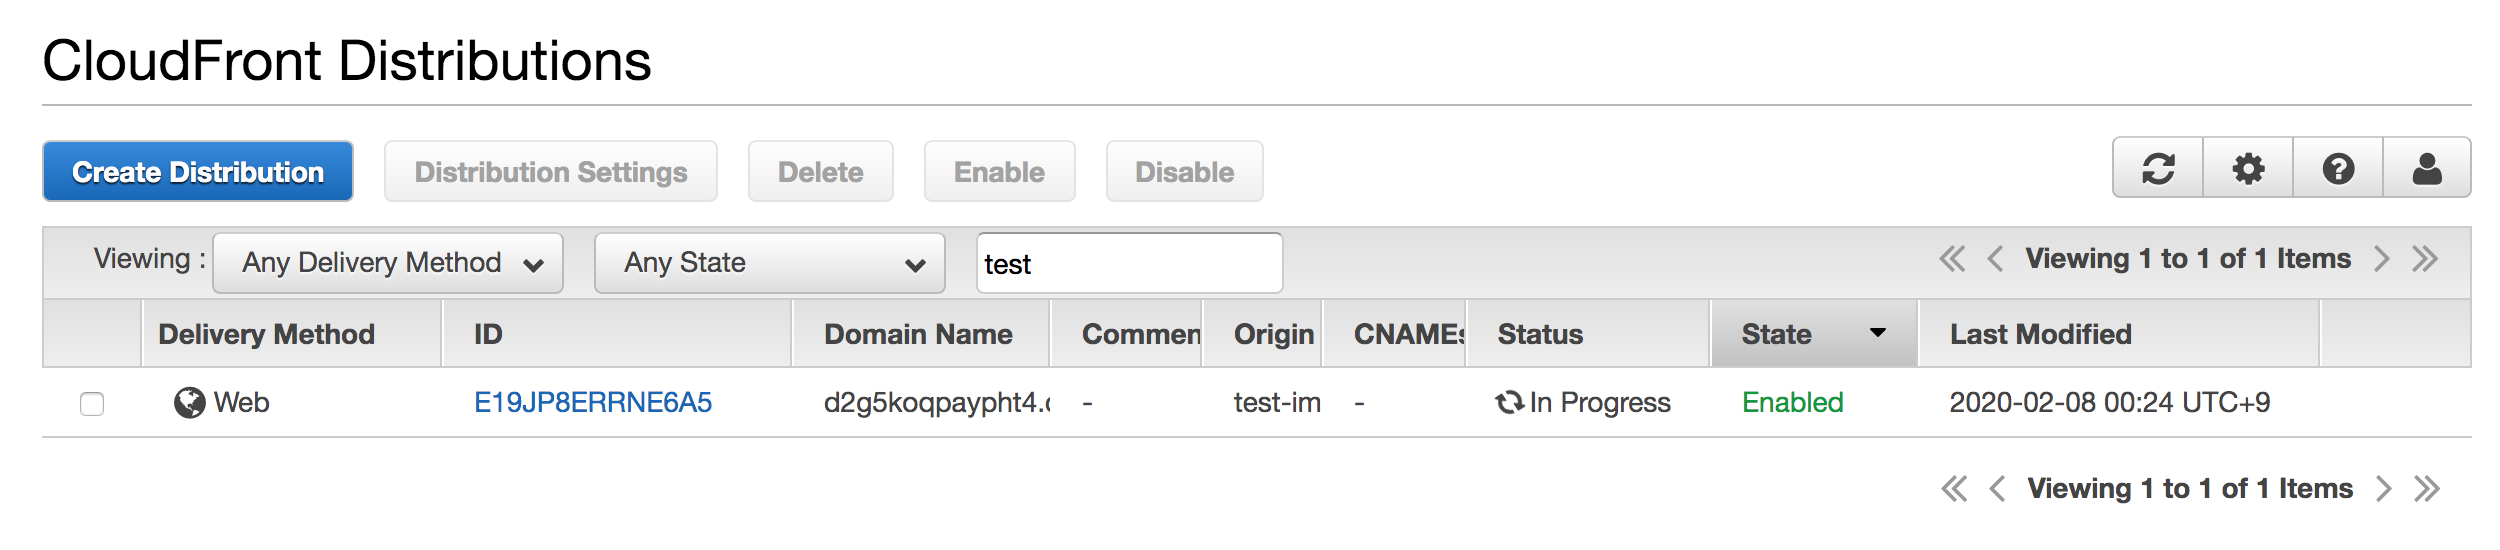
Task: Click the Distribution Settings button
Action: click(551, 171)
